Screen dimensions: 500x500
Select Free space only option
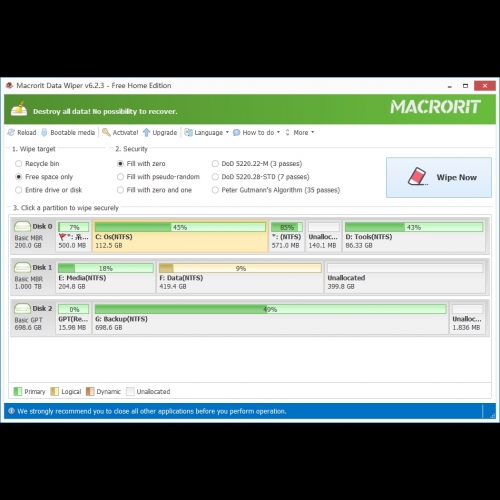pos(44,177)
